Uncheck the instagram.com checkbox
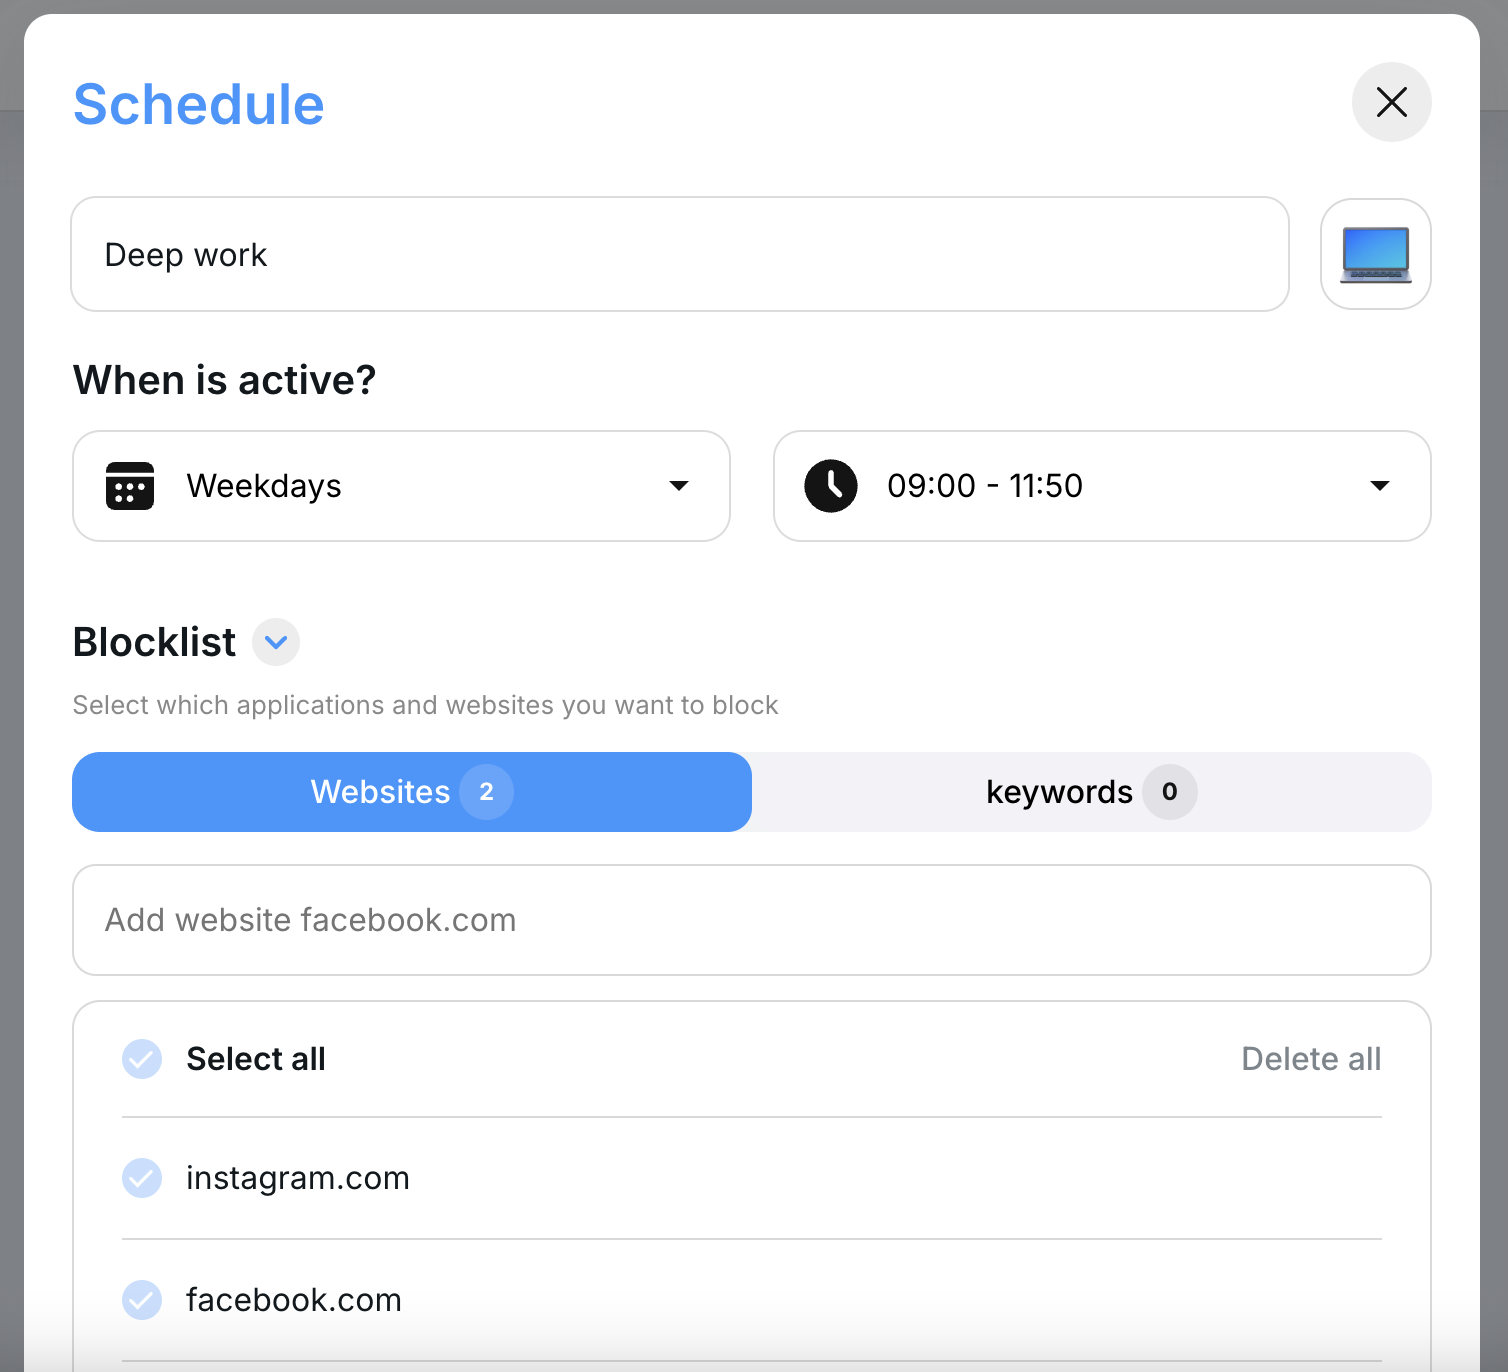Image resolution: width=1508 pixels, height=1372 pixels. click(x=142, y=1178)
